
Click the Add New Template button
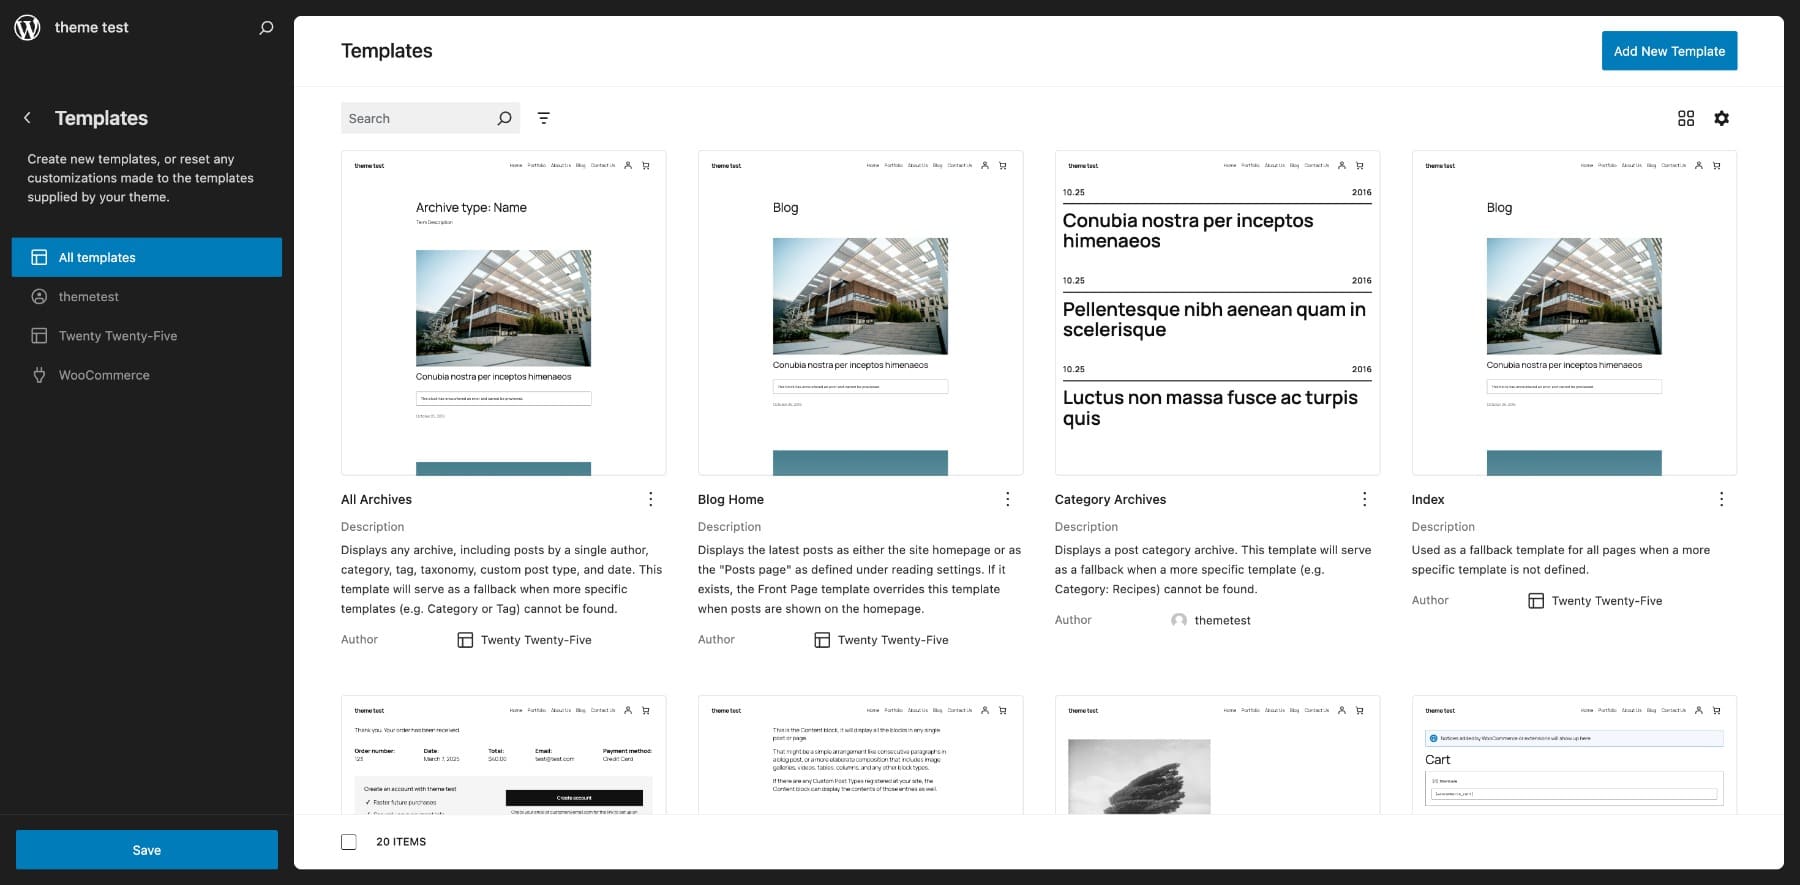point(1669,51)
